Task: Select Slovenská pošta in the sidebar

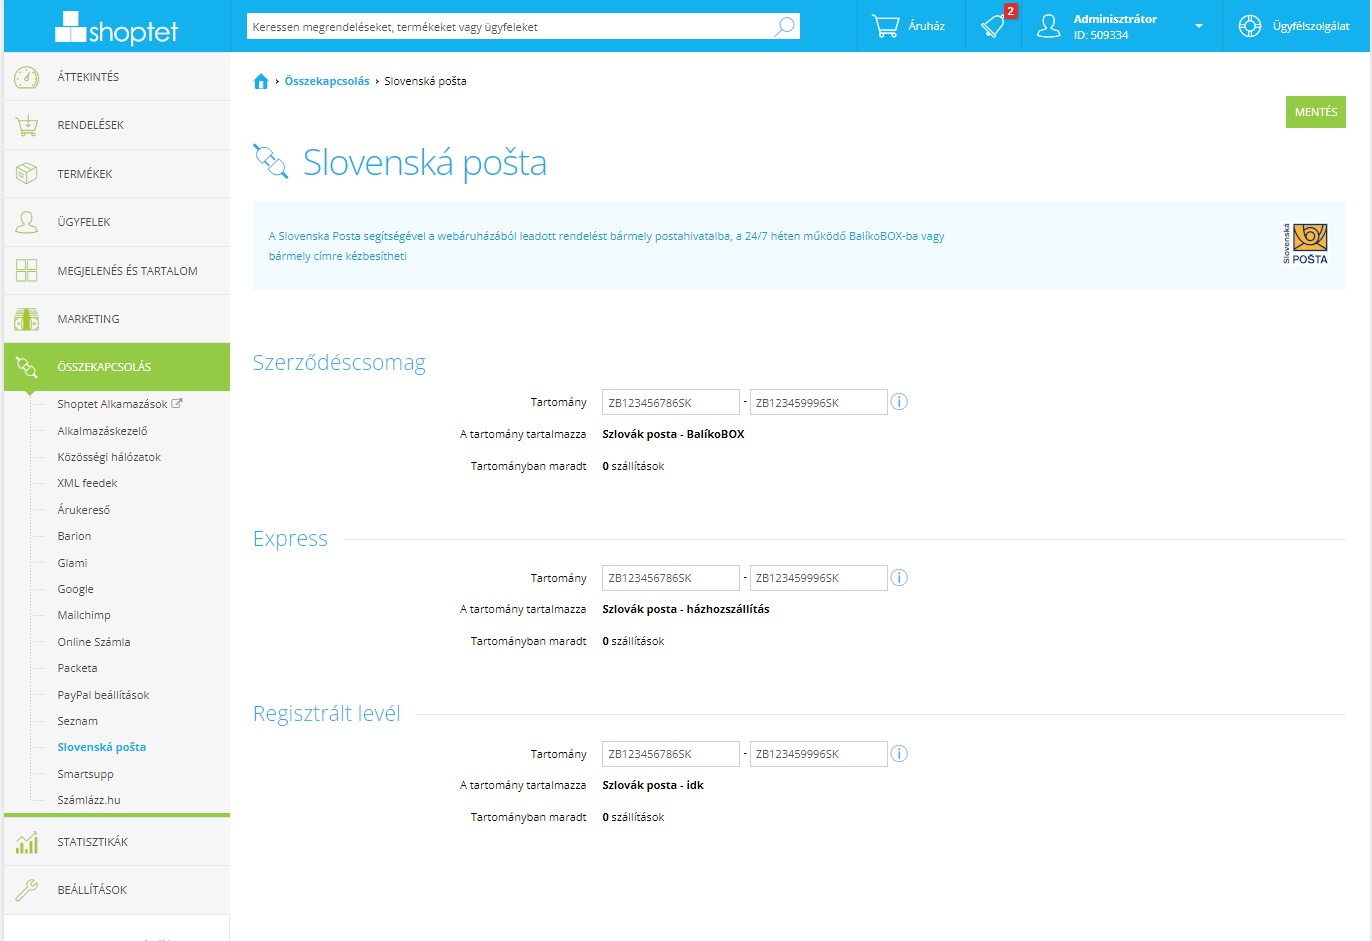Action: point(101,747)
